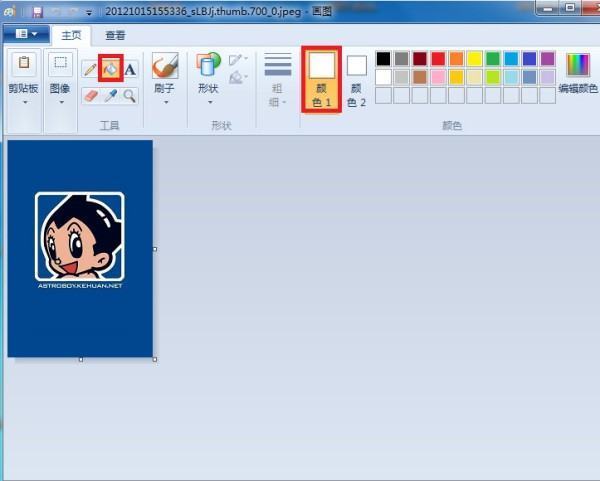Expand the Brushes dropdown arrow
The width and height of the screenshot is (600, 481).
point(166,103)
